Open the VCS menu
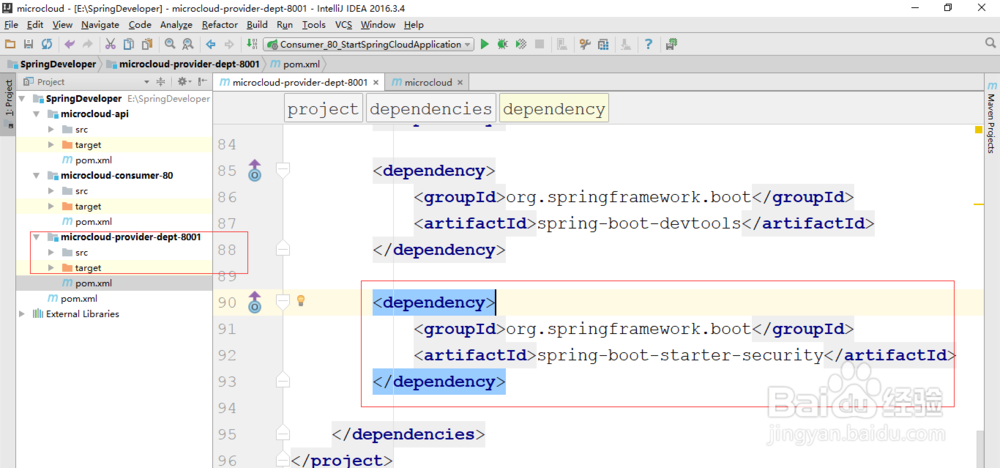The image size is (1000, 468). pos(344,25)
